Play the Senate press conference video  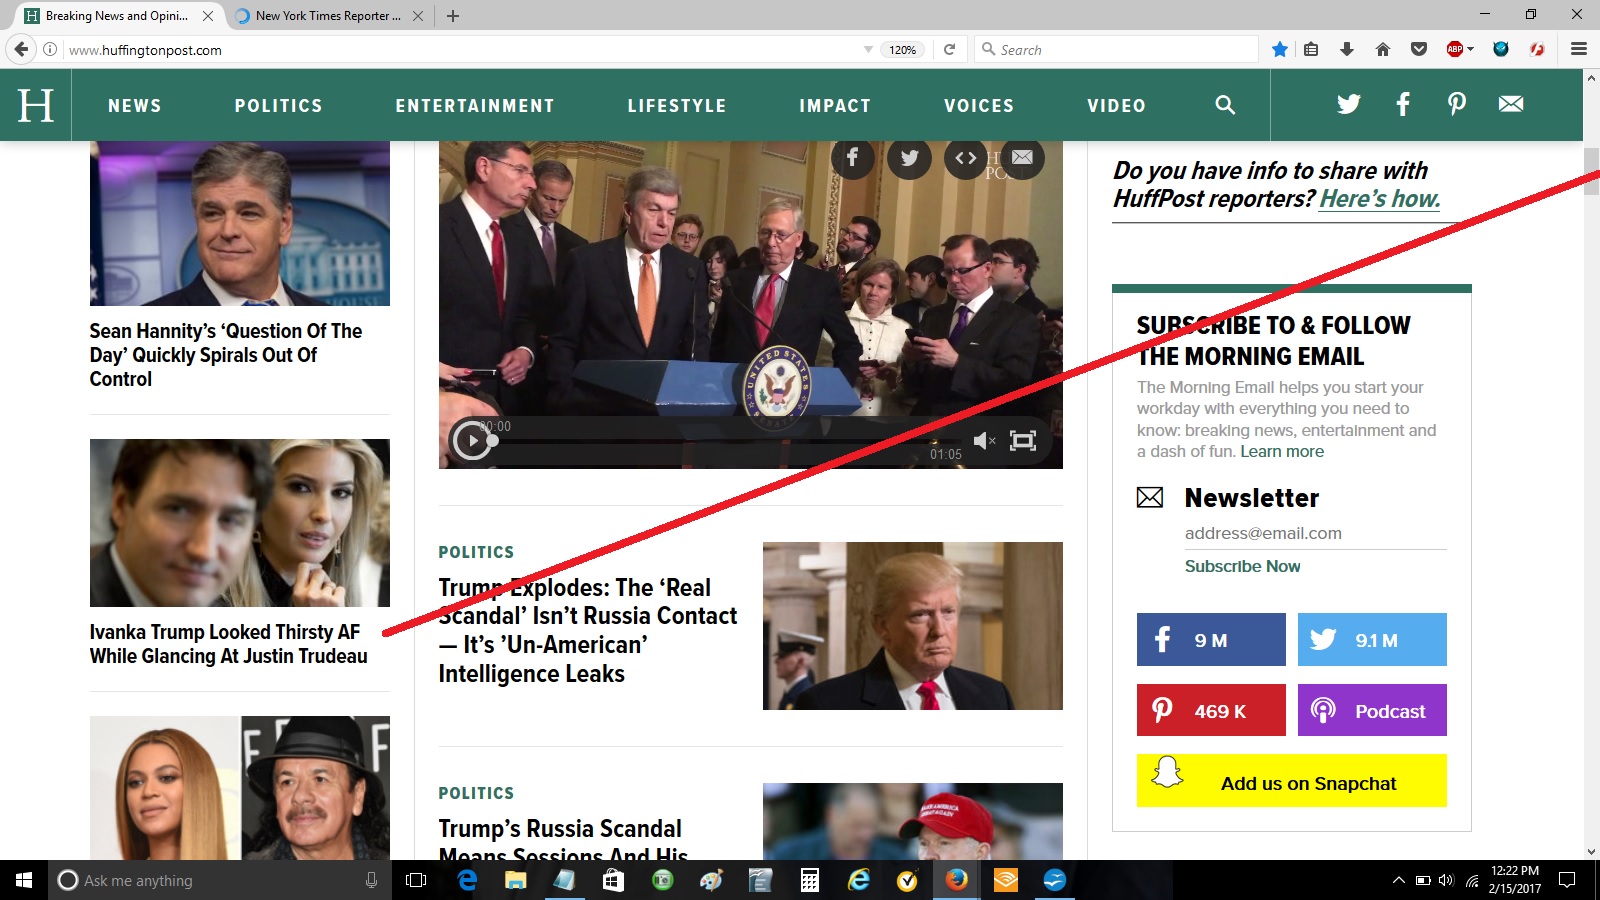(471, 440)
